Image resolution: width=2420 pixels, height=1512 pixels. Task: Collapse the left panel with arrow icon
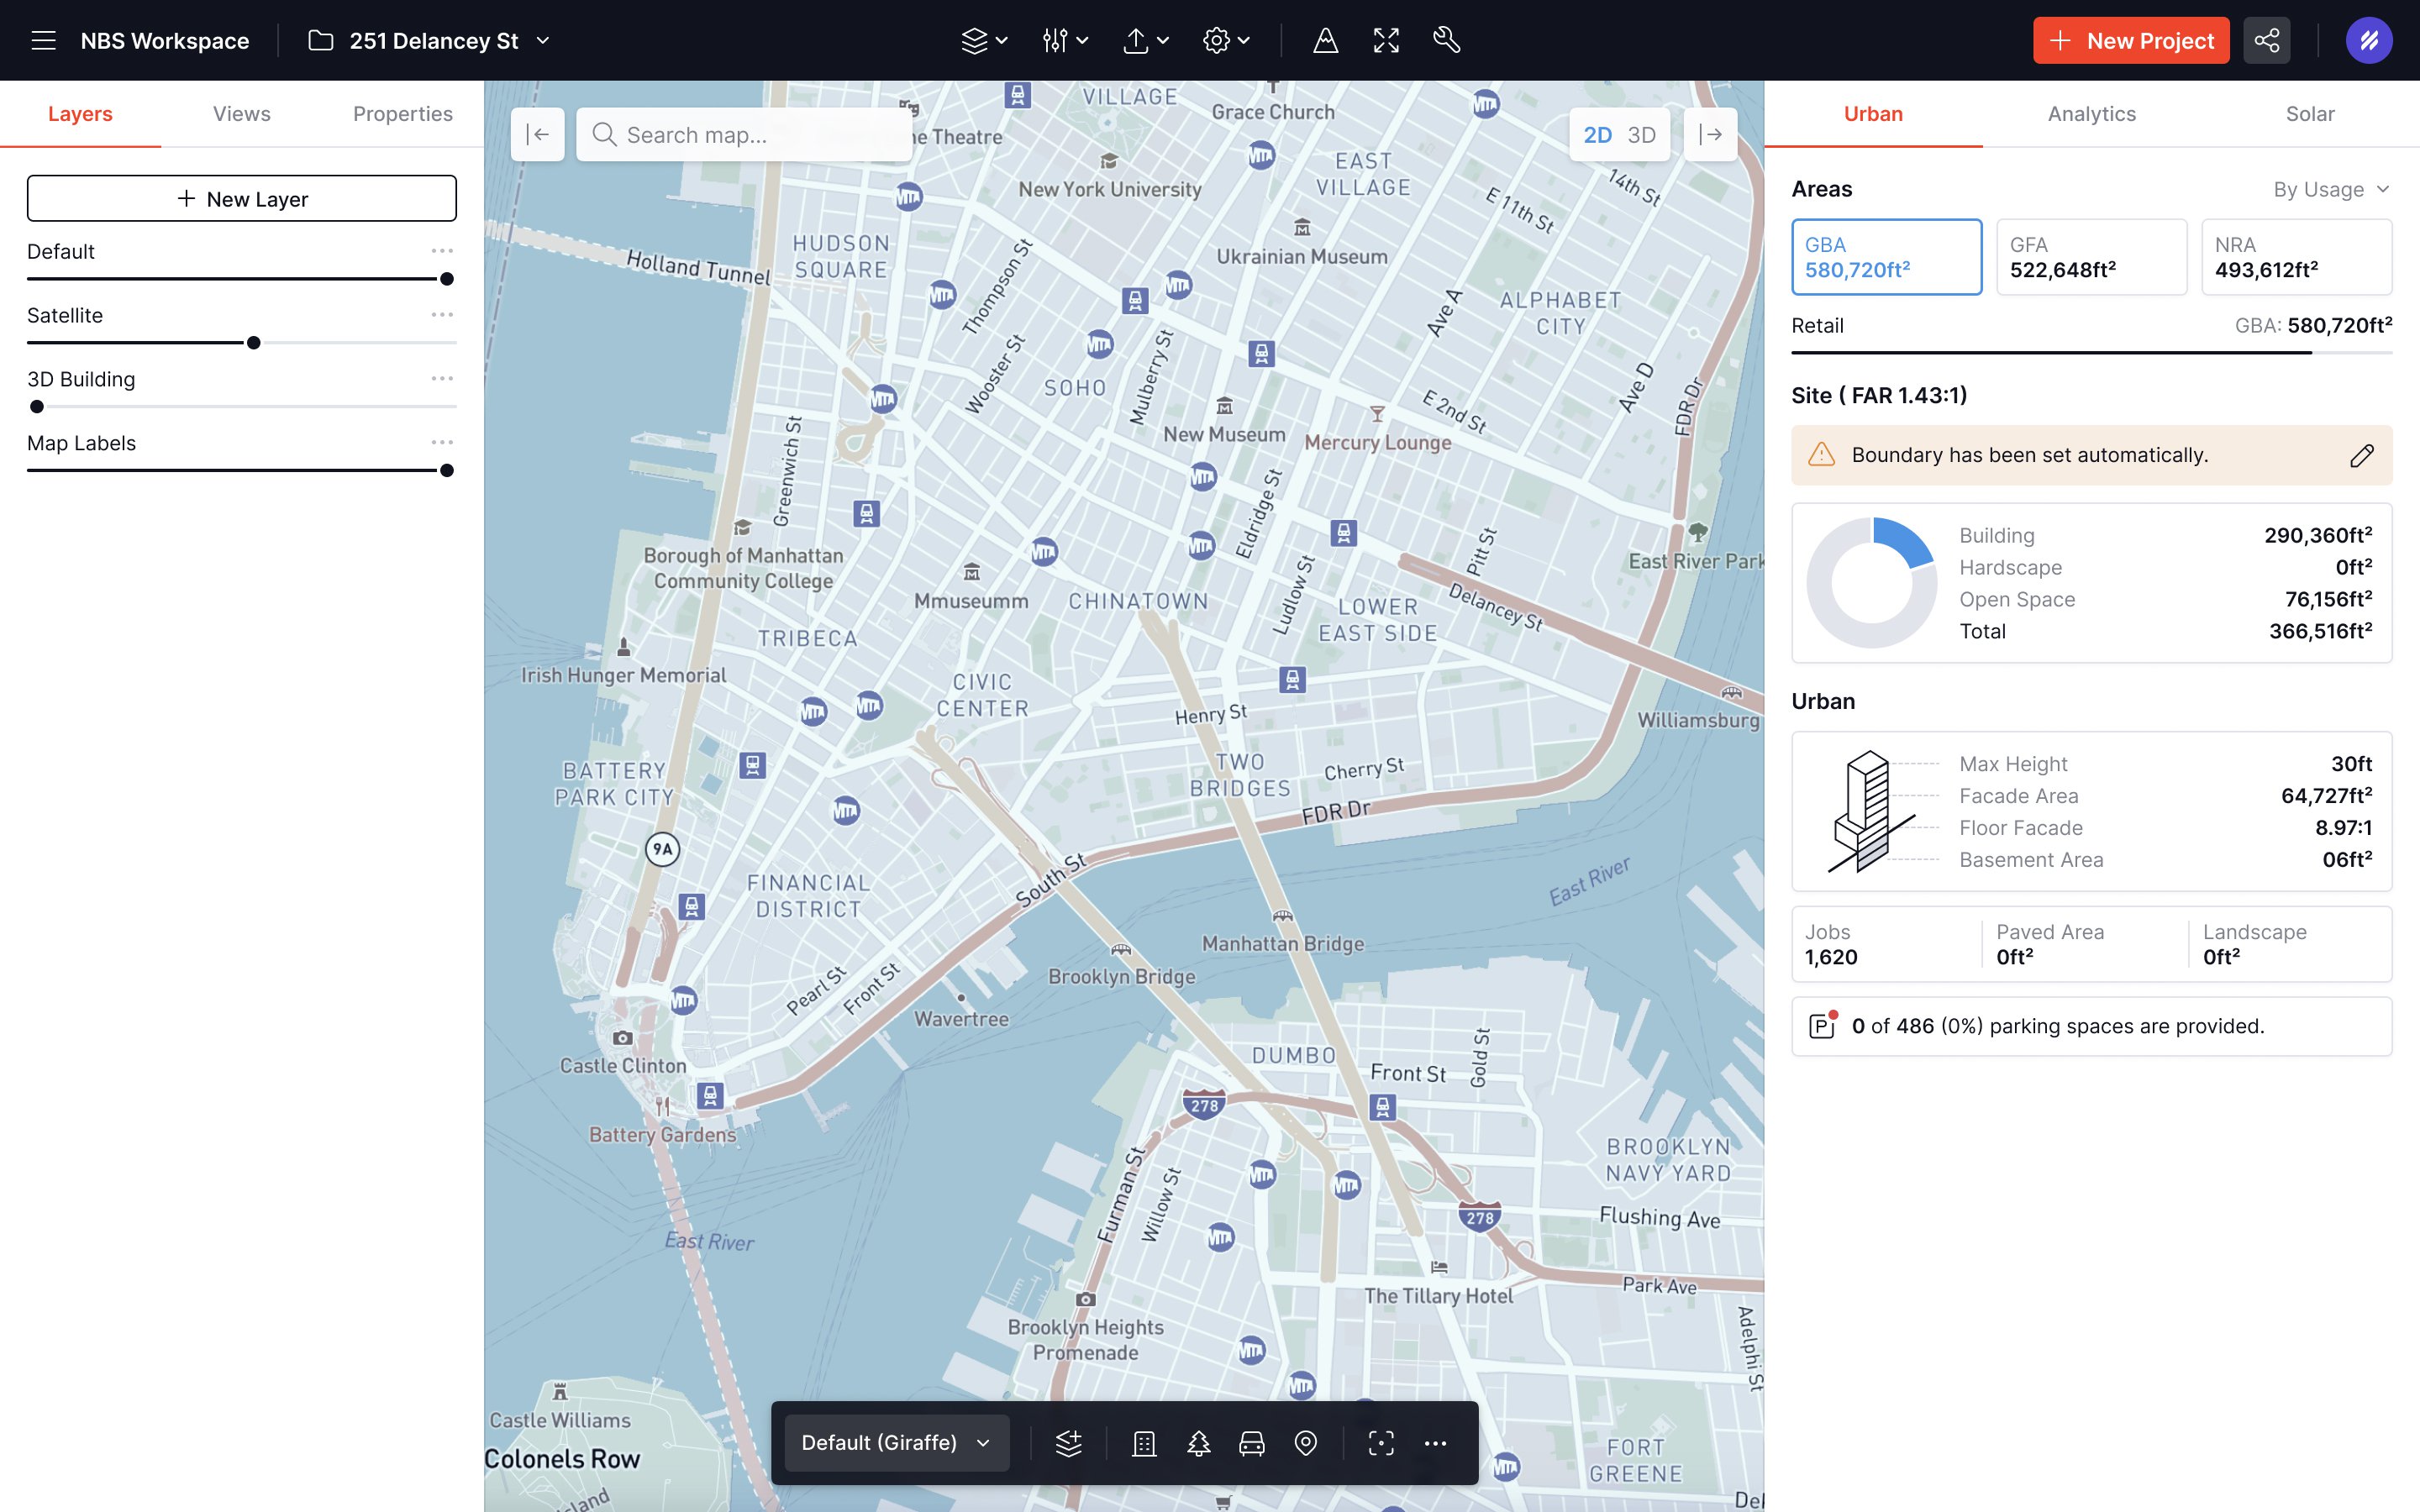pos(538,134)
